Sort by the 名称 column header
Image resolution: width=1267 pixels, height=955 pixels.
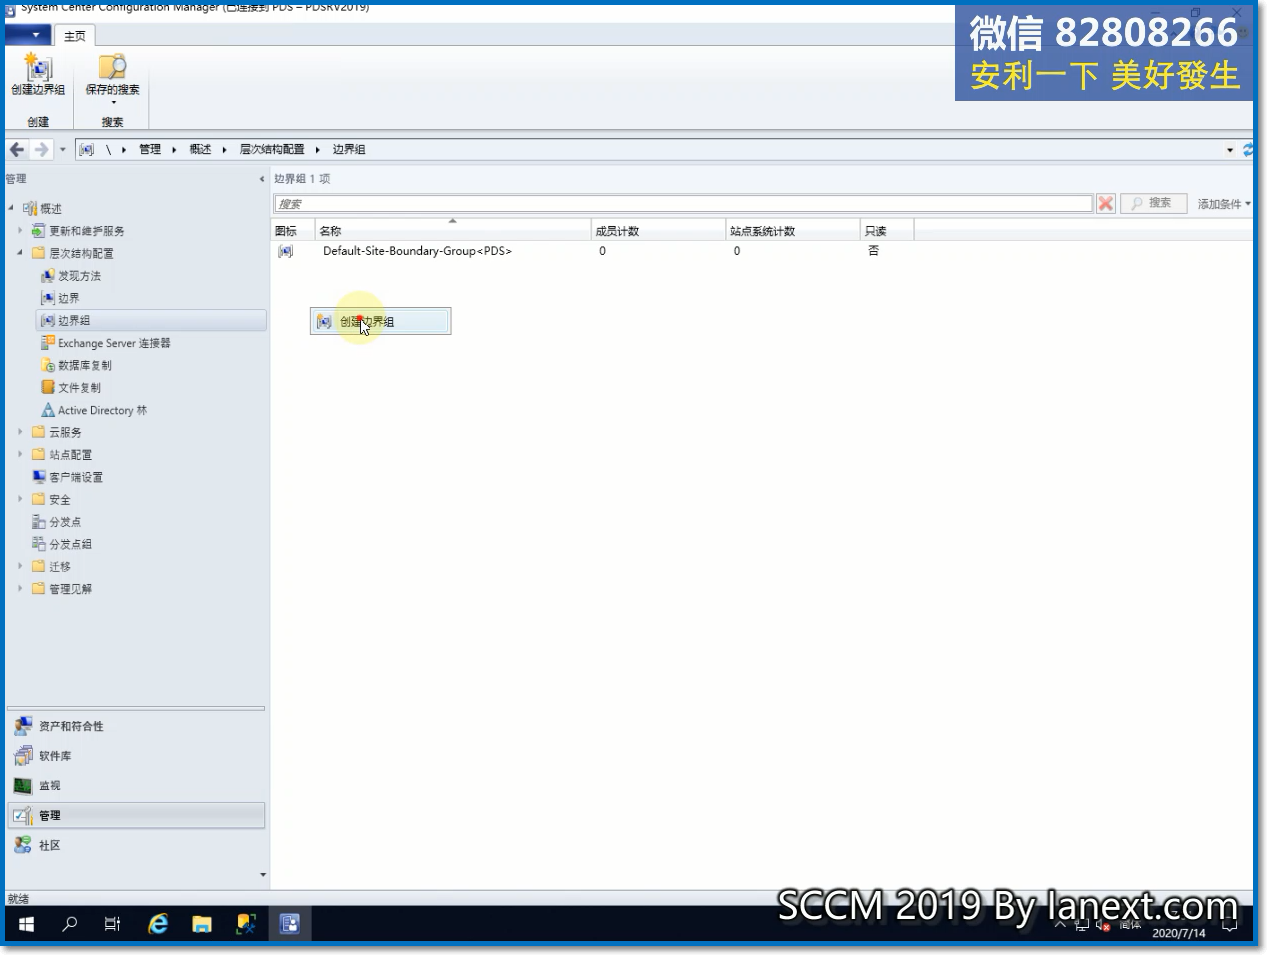452,230
